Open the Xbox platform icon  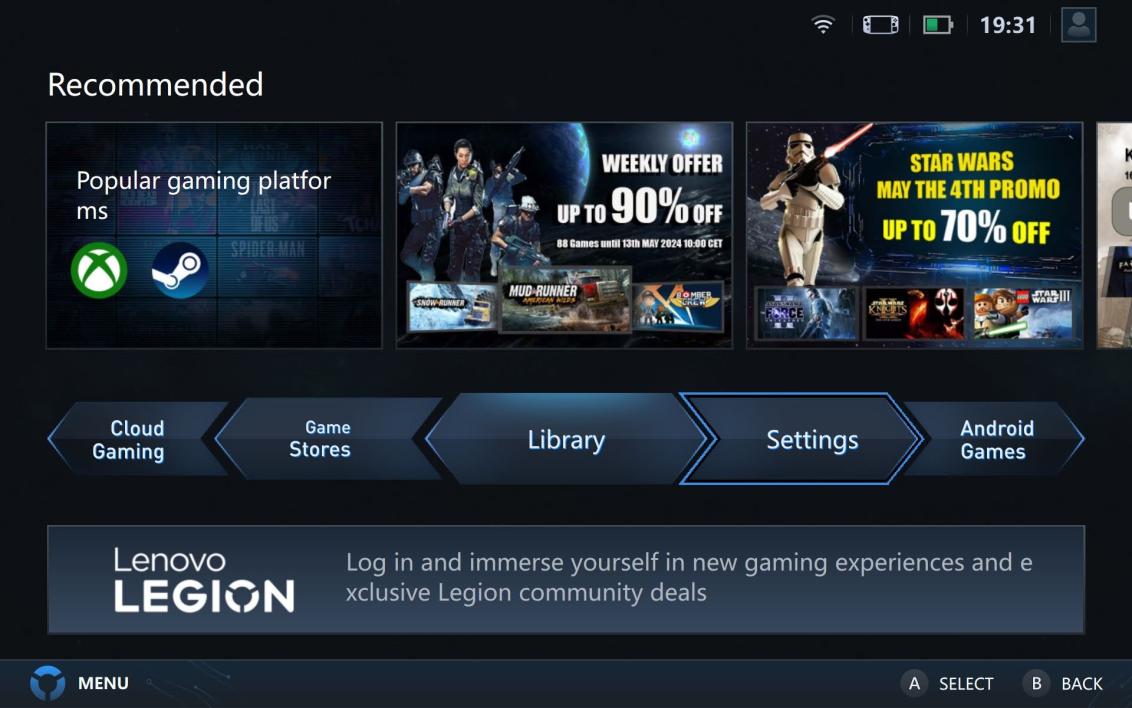99,270
